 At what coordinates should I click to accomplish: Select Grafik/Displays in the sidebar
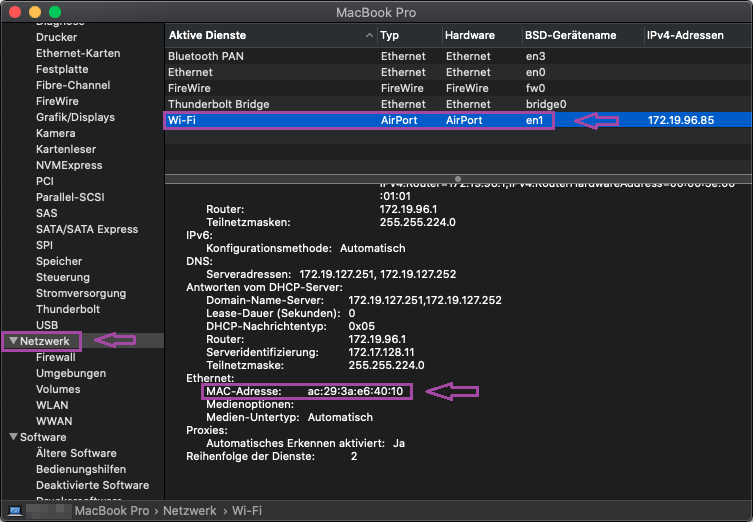(75, 117)
